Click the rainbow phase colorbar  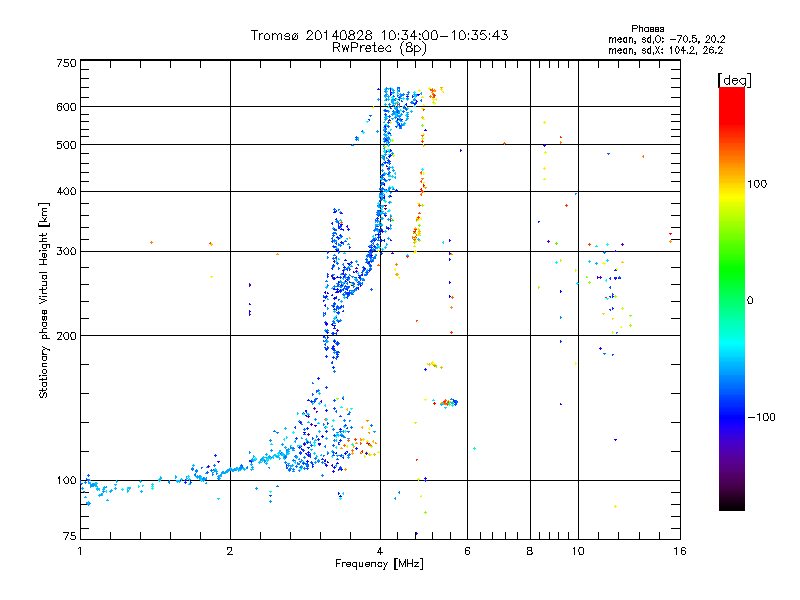click(732, 298)
